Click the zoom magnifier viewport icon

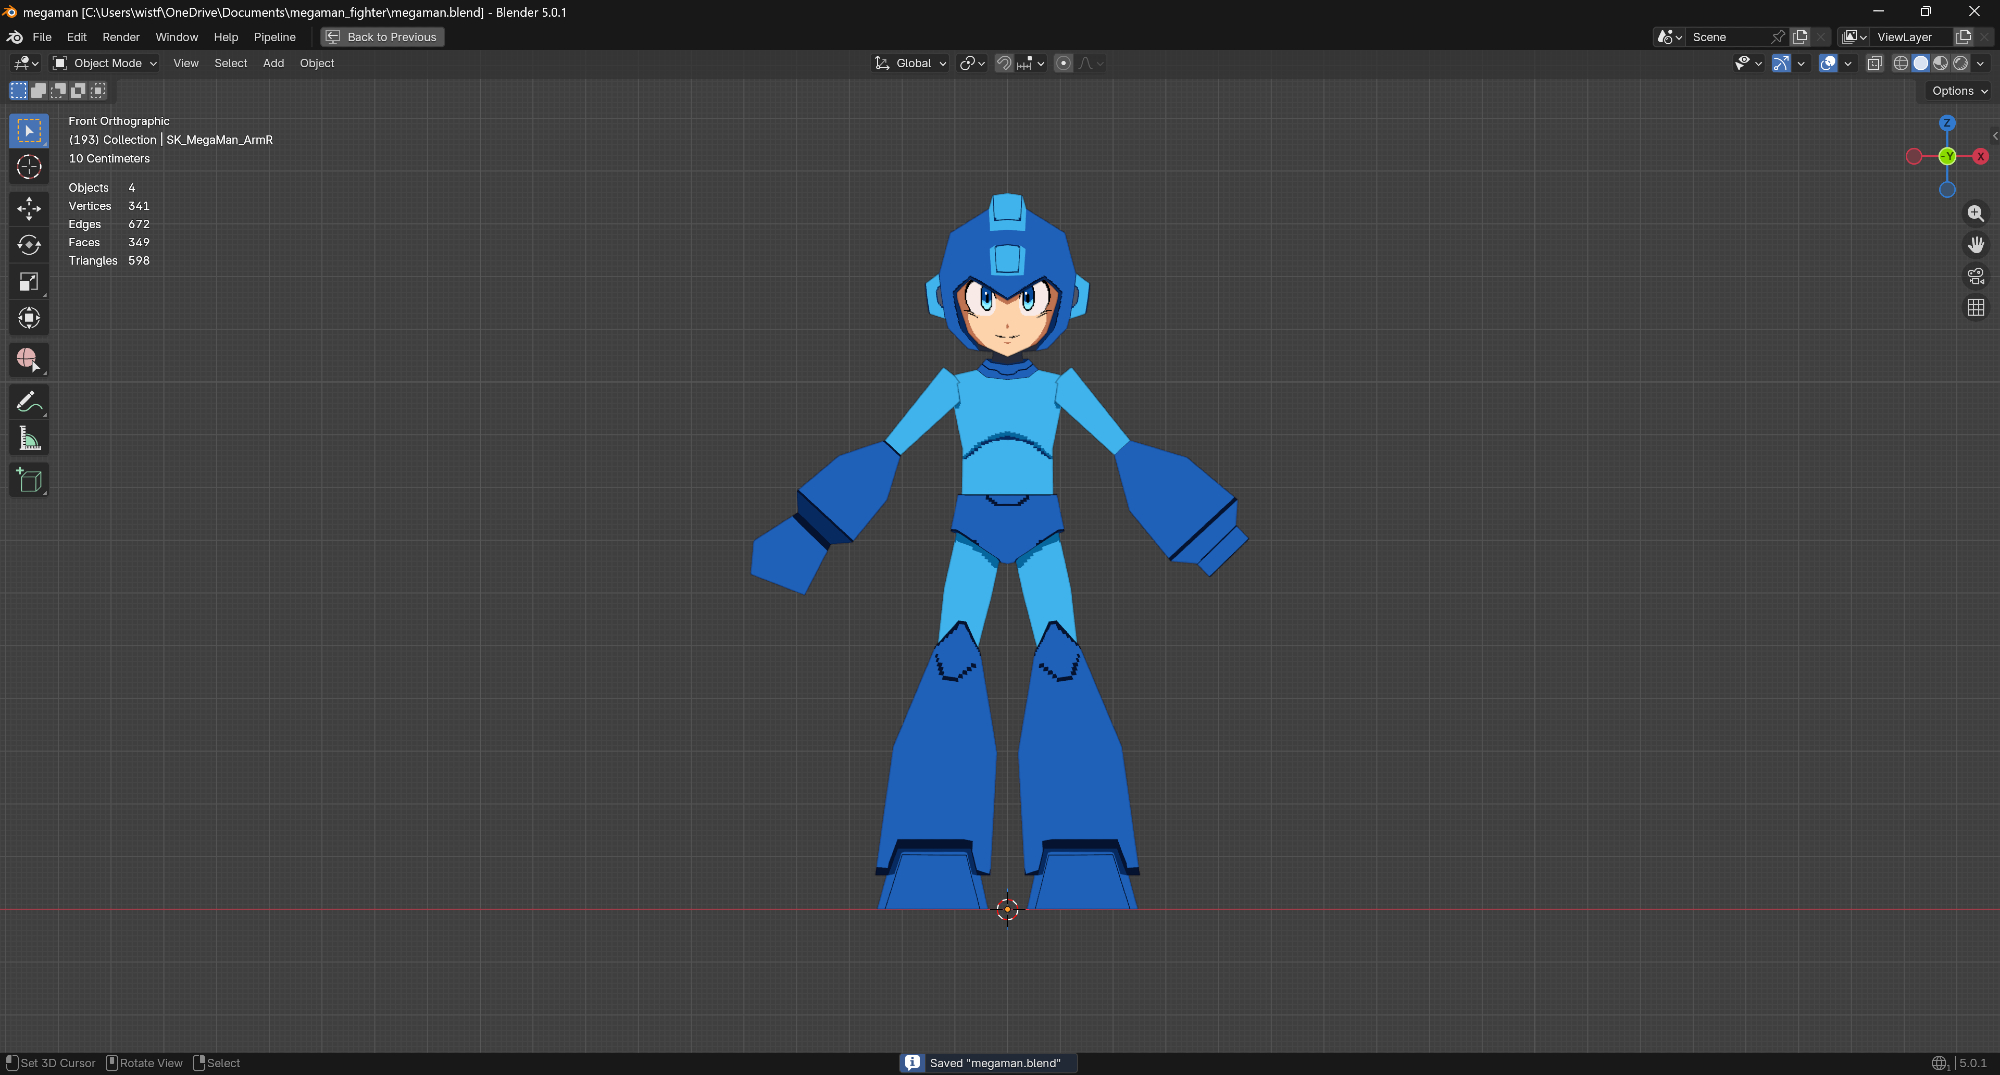(1975, 213)
